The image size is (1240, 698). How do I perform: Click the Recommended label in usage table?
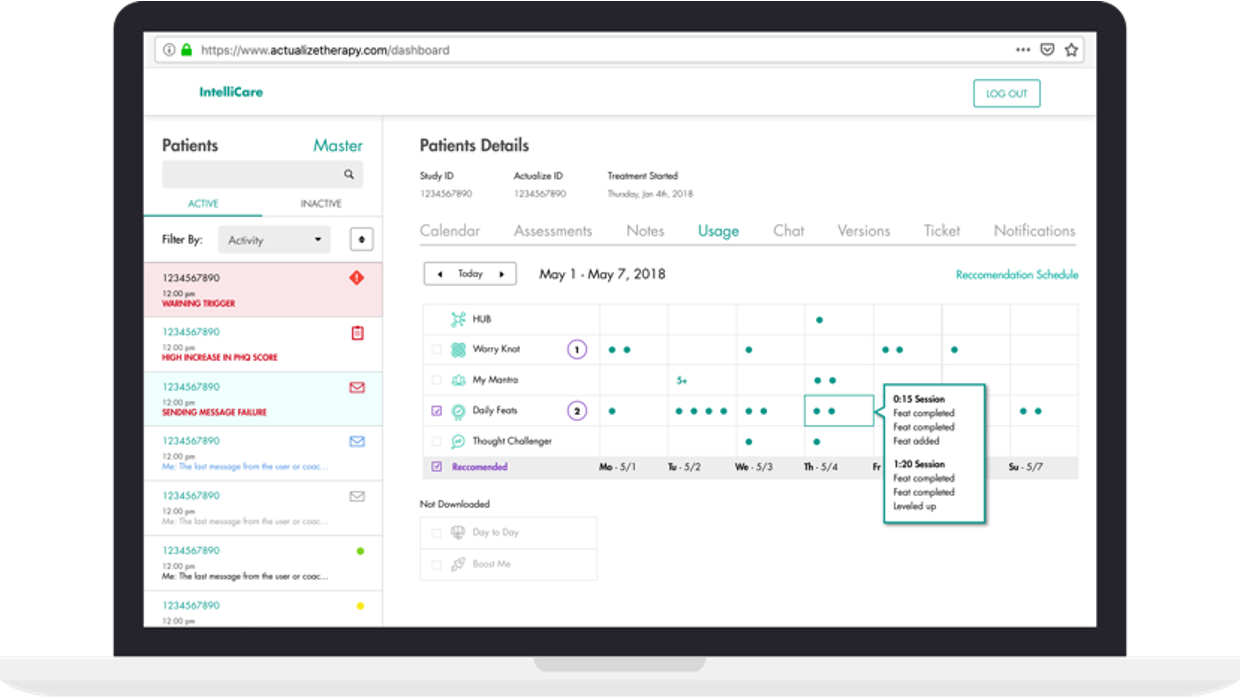[x=480, y=467]
